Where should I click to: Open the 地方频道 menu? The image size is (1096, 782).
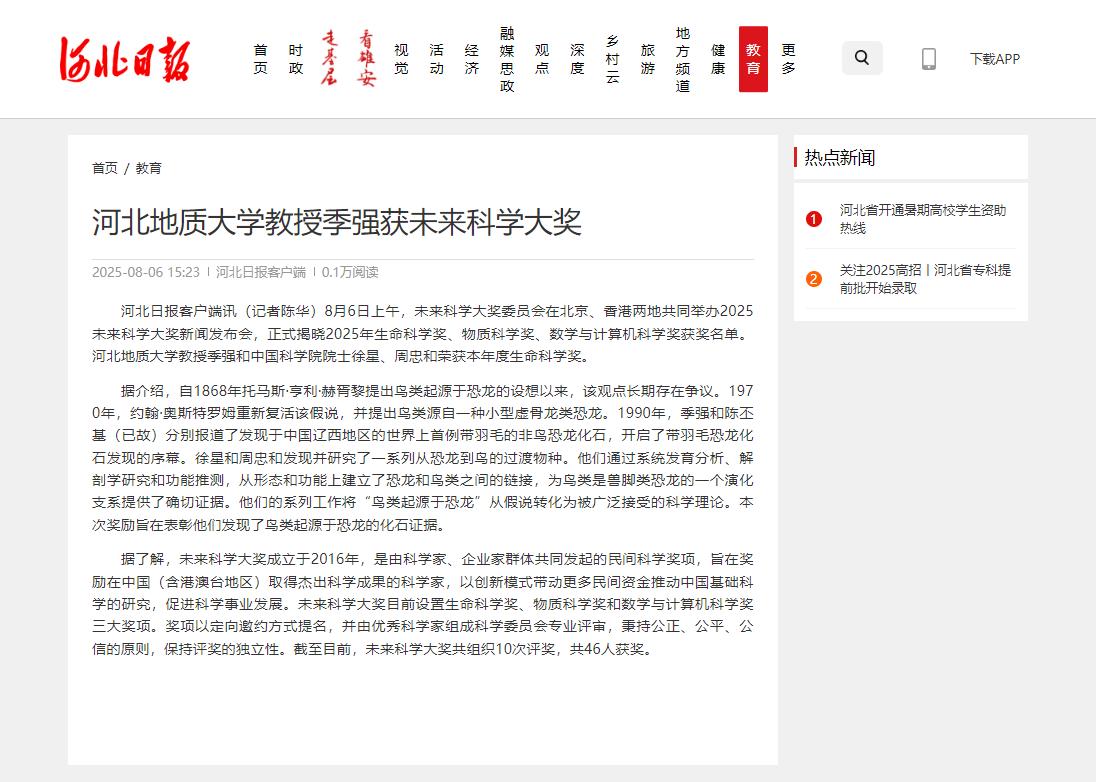point(682,59)
